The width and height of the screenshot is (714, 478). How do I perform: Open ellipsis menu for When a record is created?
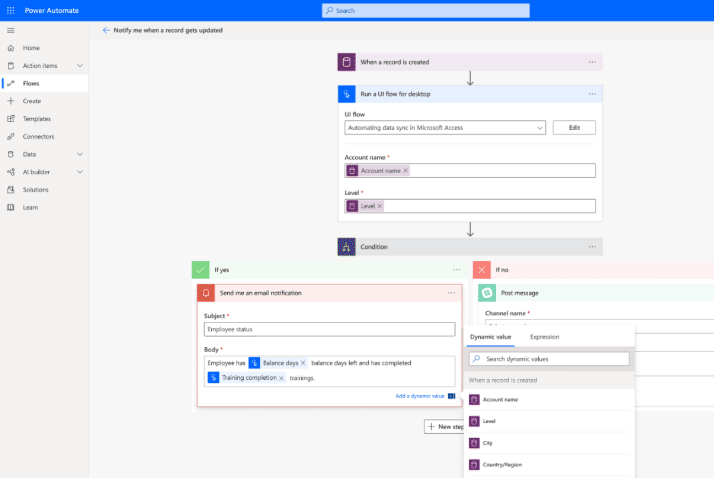click(592, 62)
